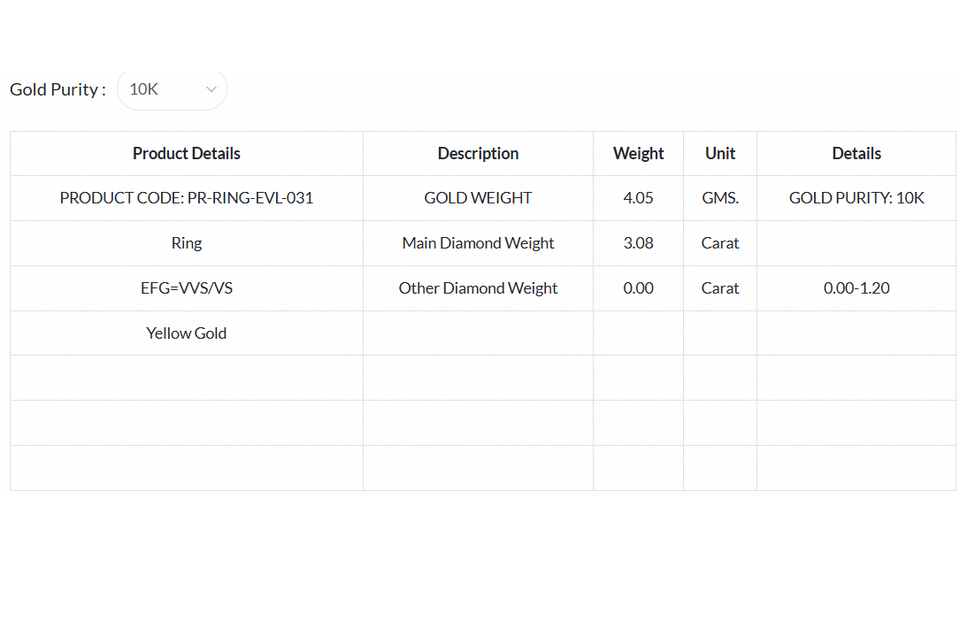Select the Description column header
The width and height of the screenshot is (960, 643).
(478, 153)
